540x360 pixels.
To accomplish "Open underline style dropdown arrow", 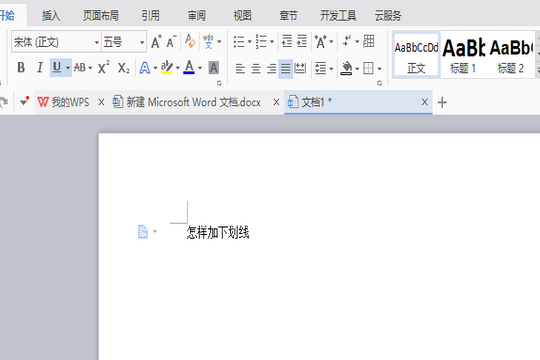I will [x=68, y=68].
